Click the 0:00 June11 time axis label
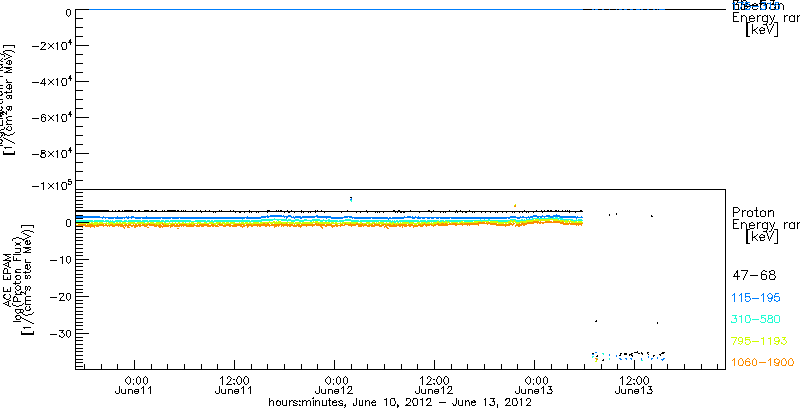Screen dimensions: 800x410 click(135, 386)
